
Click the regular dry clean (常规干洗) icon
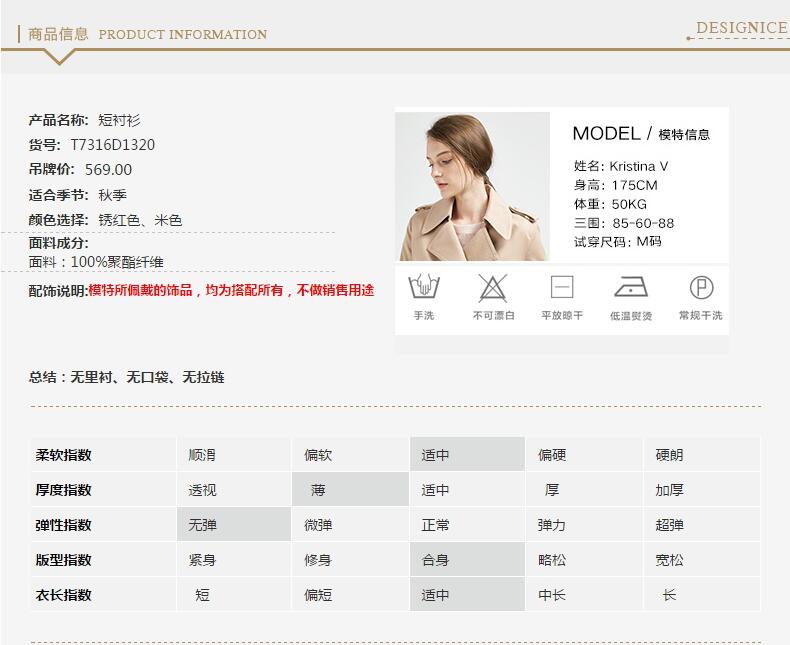[x=701, y=288]
